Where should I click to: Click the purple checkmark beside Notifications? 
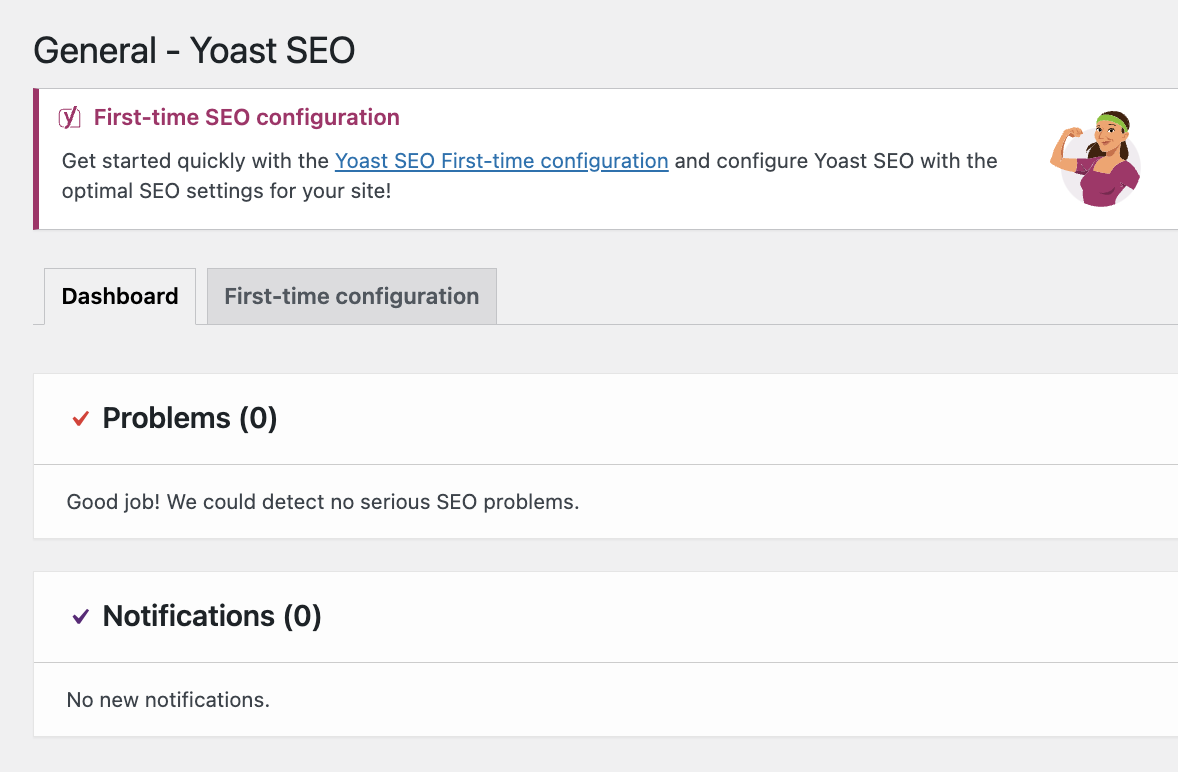tap(80, 617)
